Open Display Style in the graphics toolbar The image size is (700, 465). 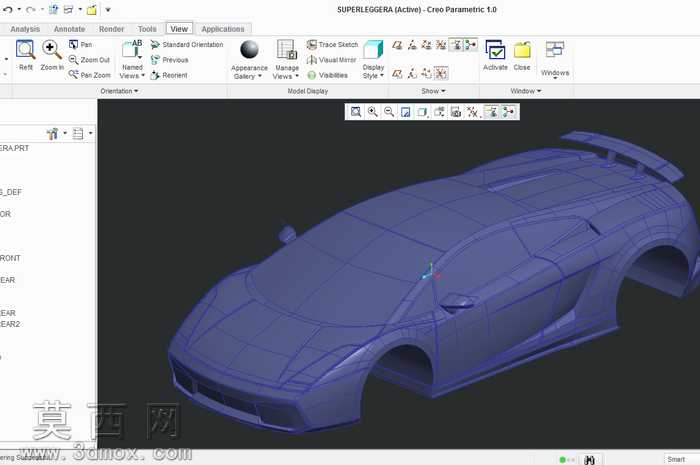coord(422,112)
